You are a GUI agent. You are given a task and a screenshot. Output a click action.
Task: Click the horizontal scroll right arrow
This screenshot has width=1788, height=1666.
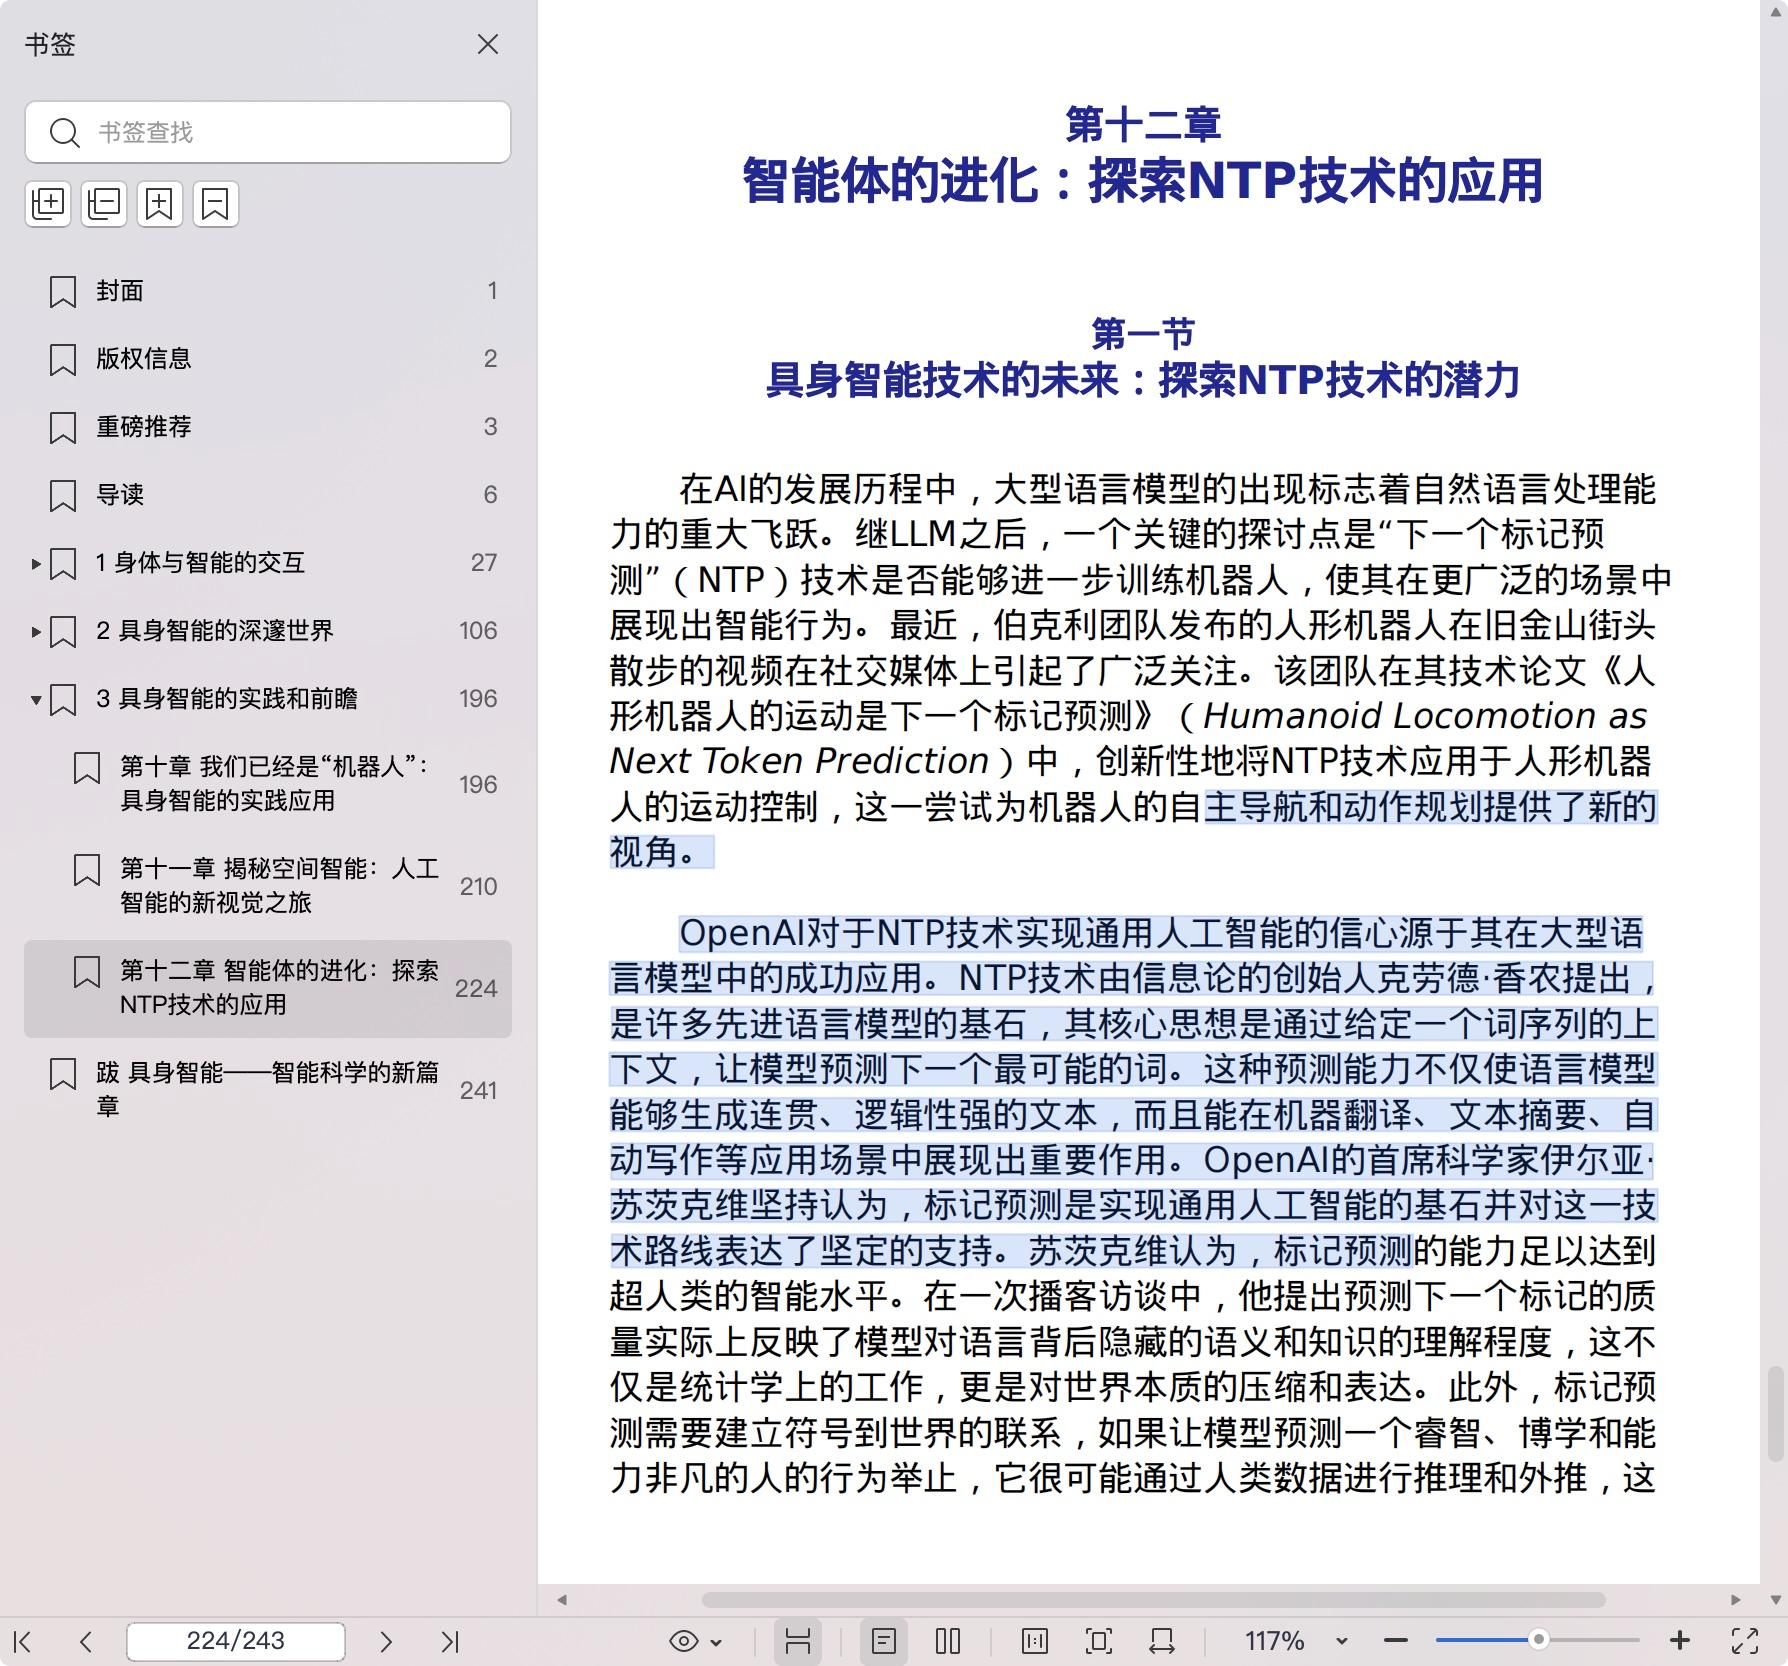(x=1736, y=1600)
